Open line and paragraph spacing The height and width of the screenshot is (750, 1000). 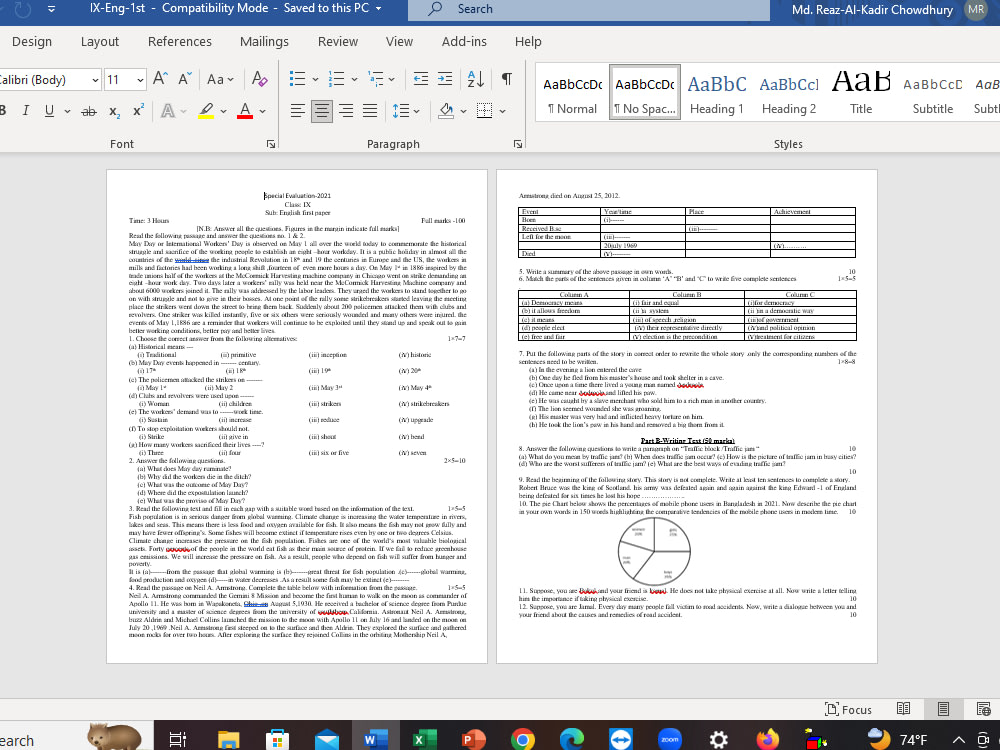[401, 111]
